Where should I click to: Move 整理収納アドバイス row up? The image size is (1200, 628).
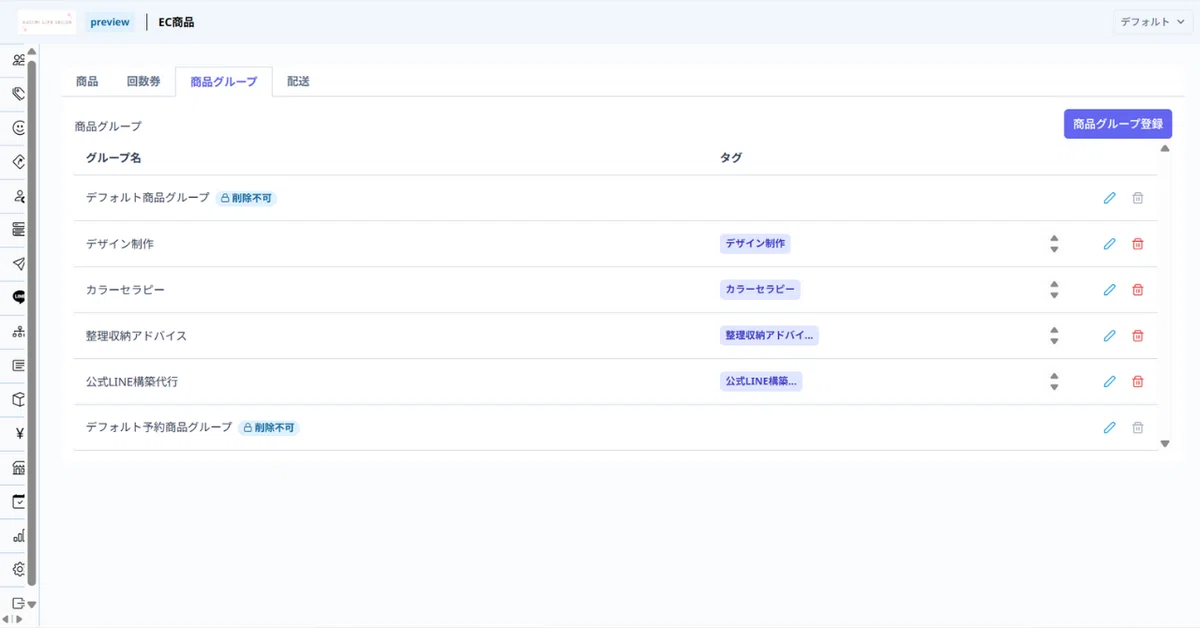(1054, 330)
